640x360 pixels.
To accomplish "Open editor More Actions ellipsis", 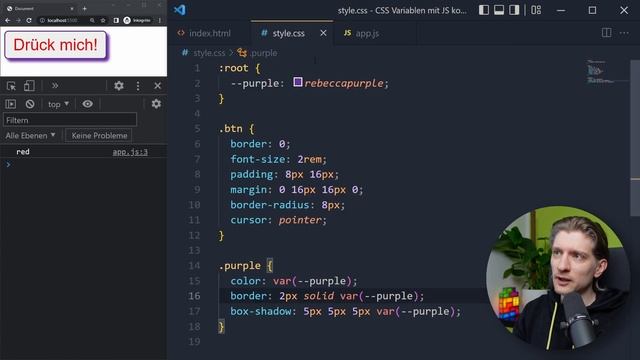I will (624, 33).
